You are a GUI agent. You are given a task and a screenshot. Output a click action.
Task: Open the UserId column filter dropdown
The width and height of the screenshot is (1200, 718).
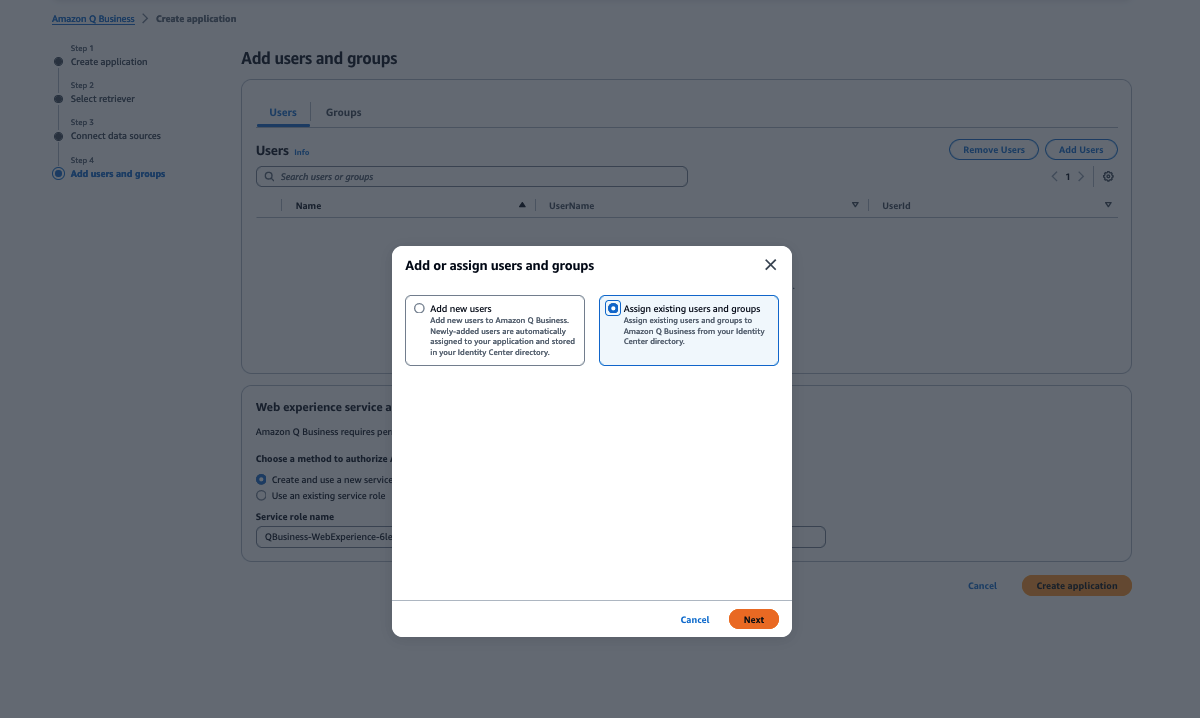point(1108,204)
